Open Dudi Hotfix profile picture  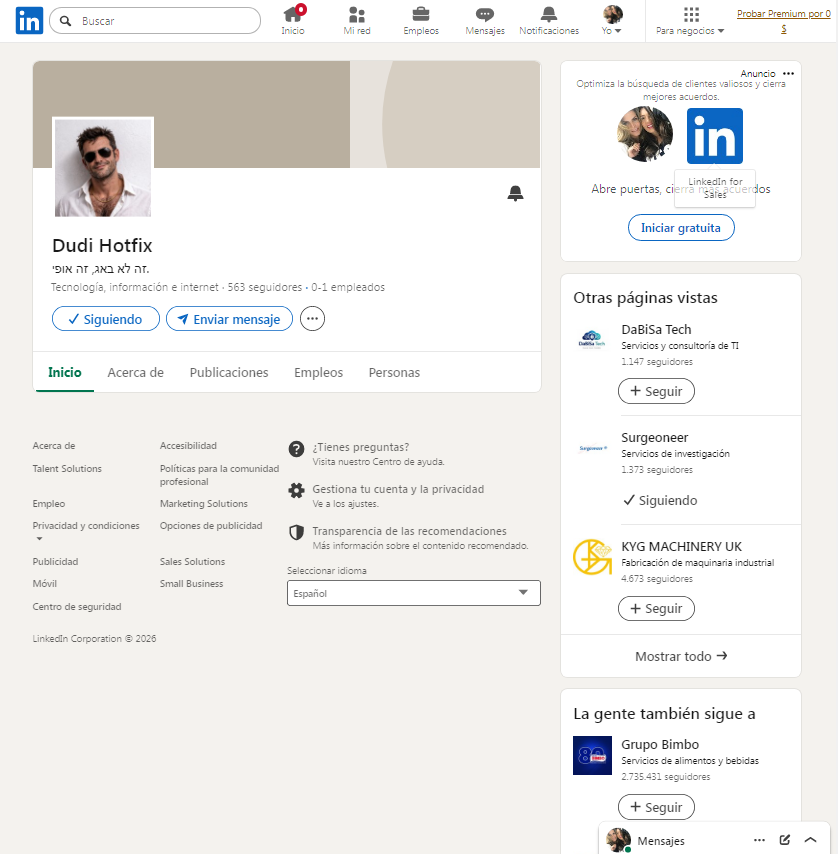point(103,168)
